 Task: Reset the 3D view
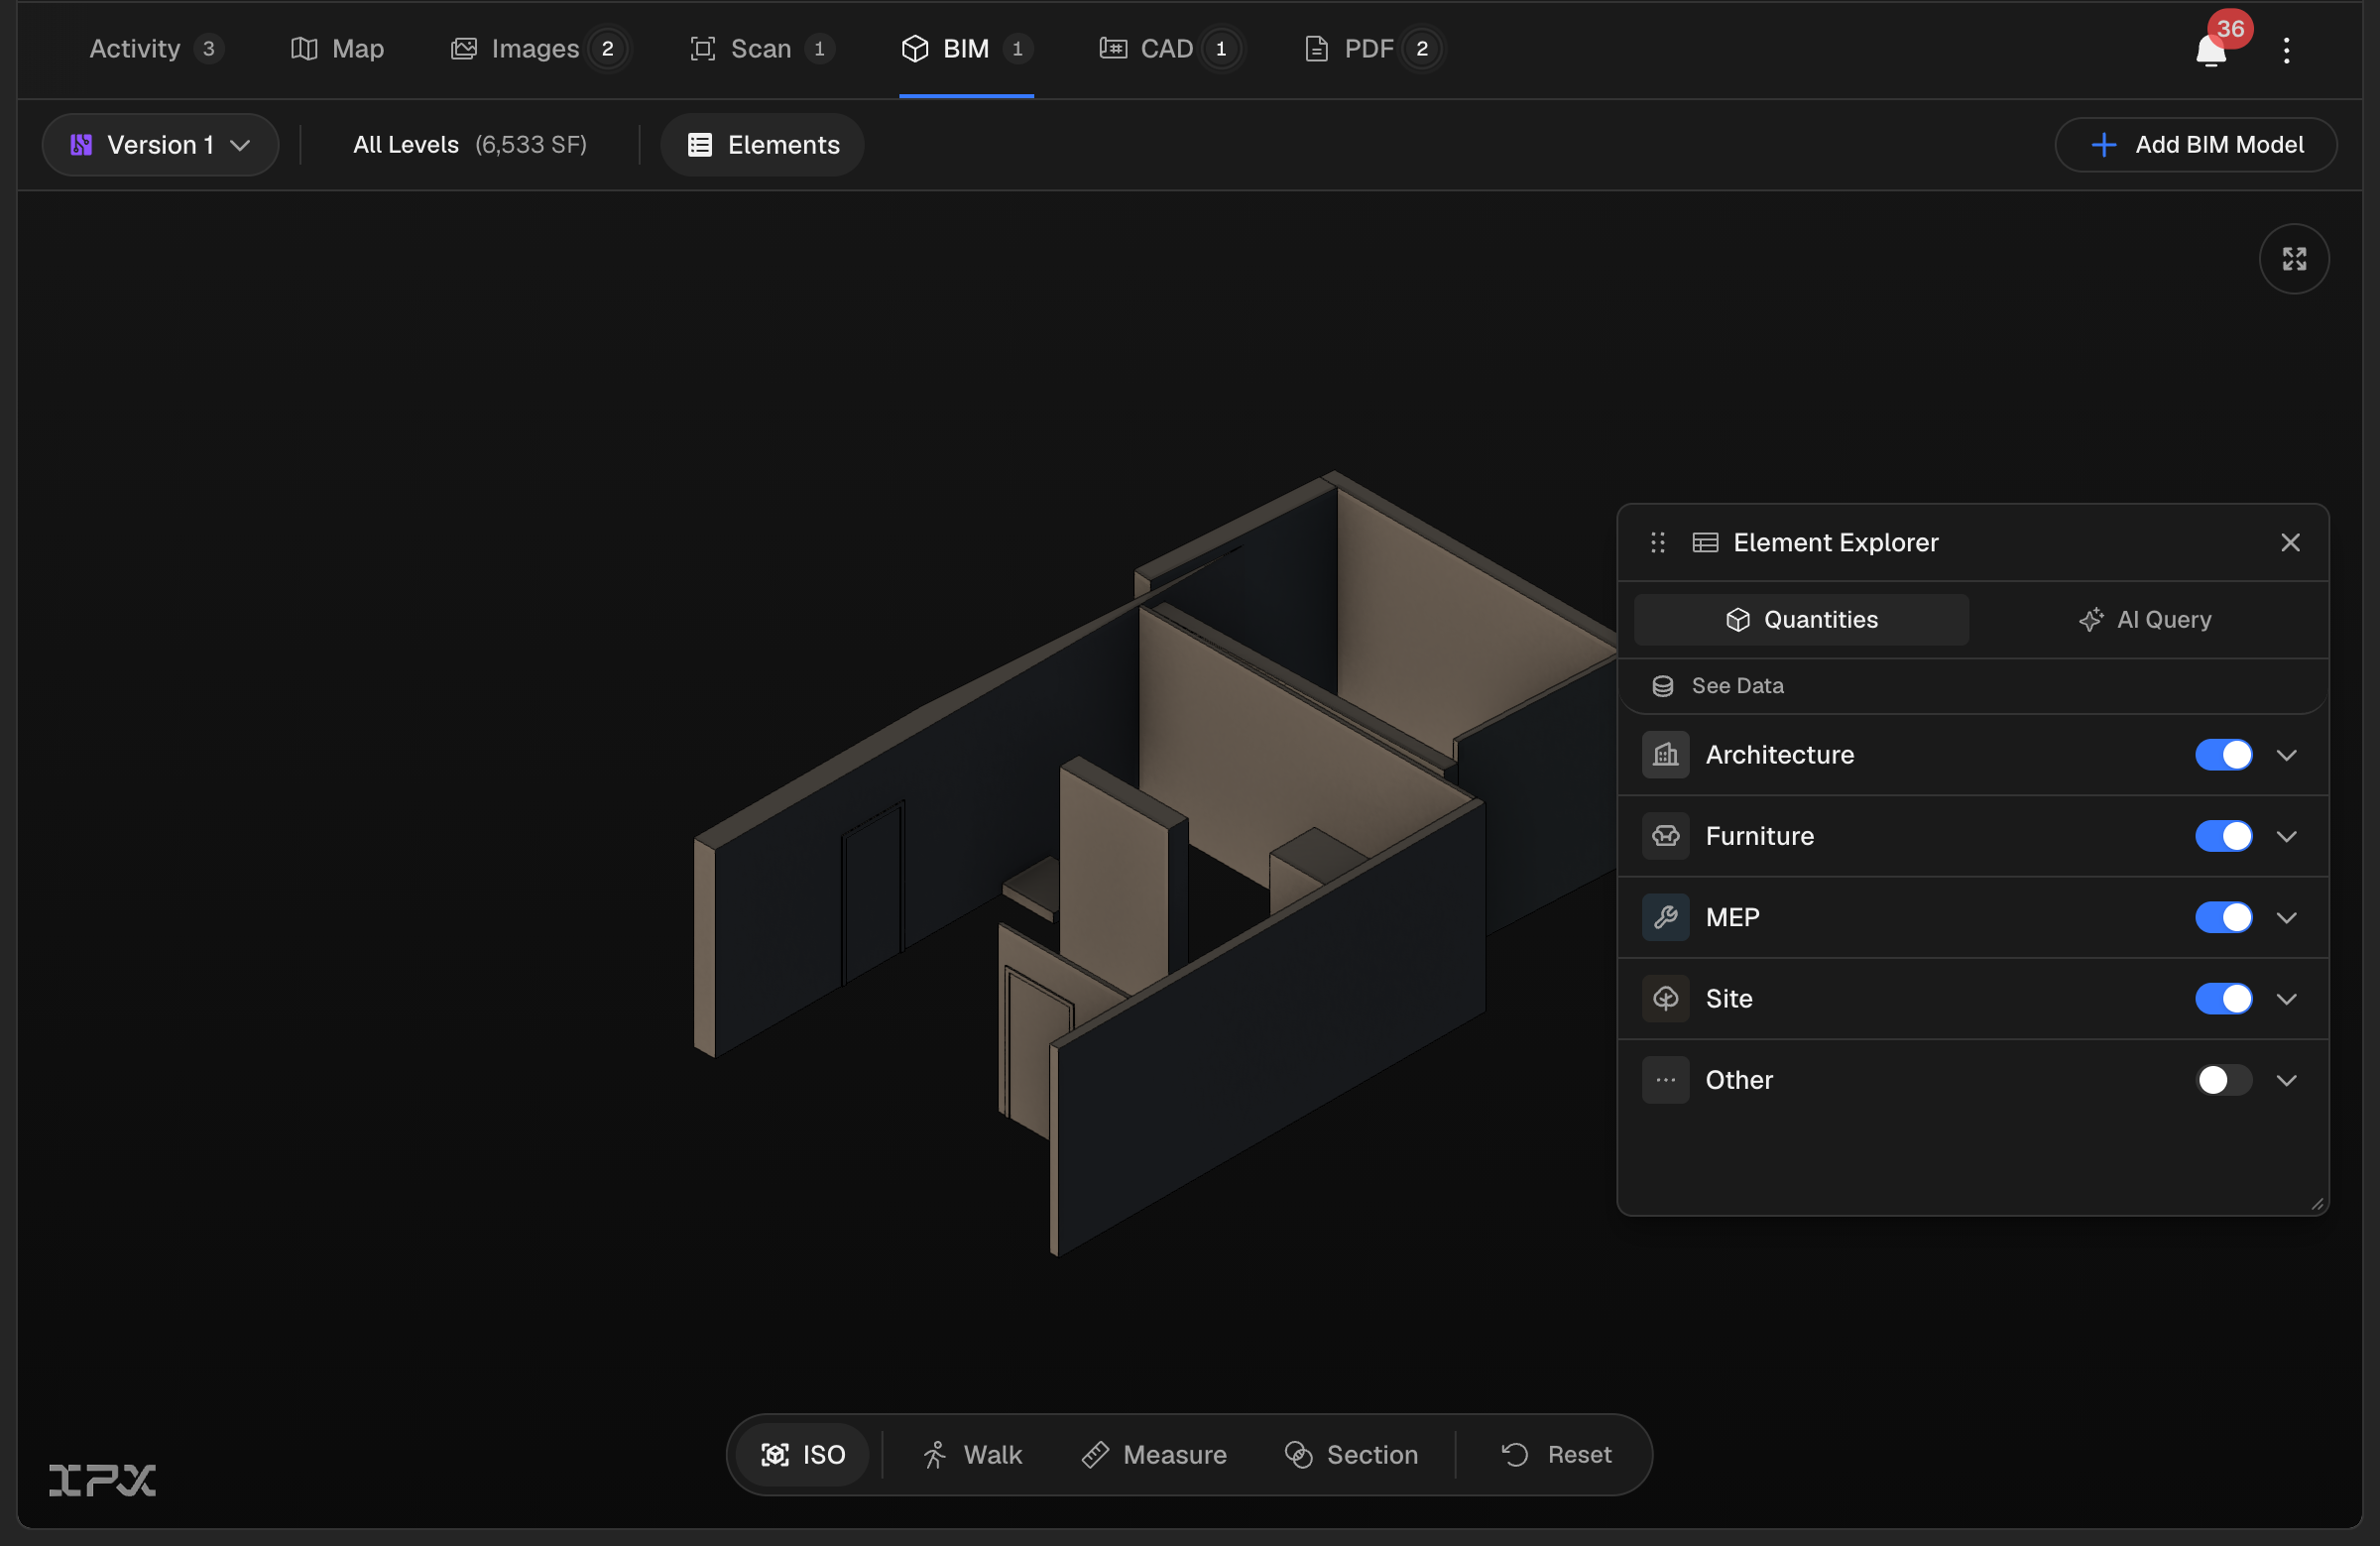(1556, 1454)
